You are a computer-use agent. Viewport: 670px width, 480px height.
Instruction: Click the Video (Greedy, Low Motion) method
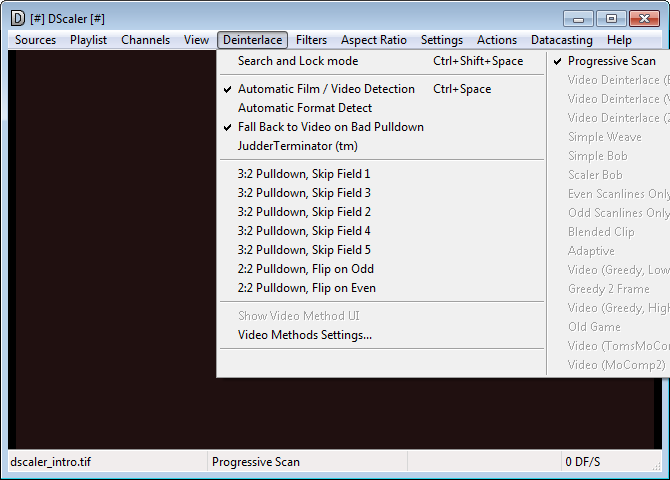[609, 270]
